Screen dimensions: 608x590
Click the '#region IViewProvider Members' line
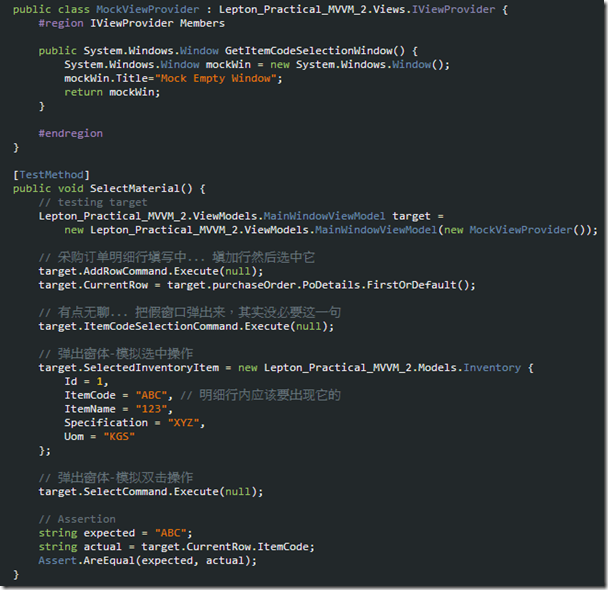pyautogui.click(x=131, y=23)
